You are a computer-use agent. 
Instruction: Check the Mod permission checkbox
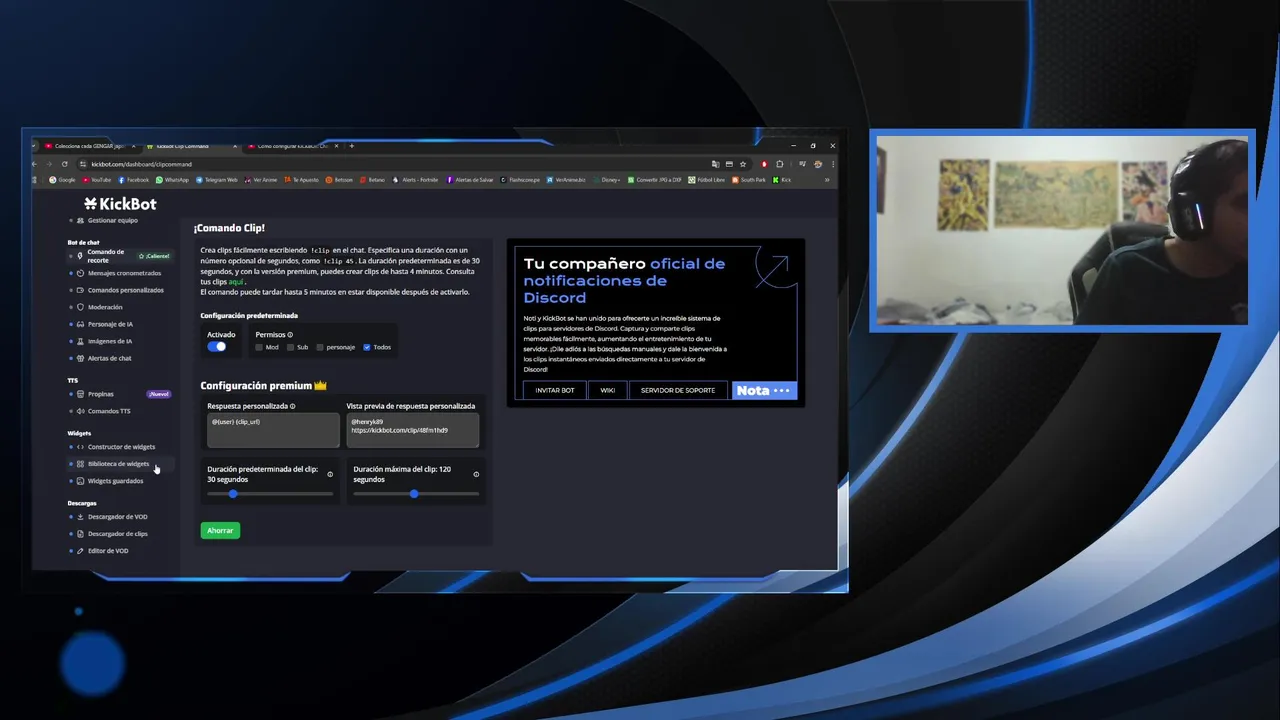259,347
